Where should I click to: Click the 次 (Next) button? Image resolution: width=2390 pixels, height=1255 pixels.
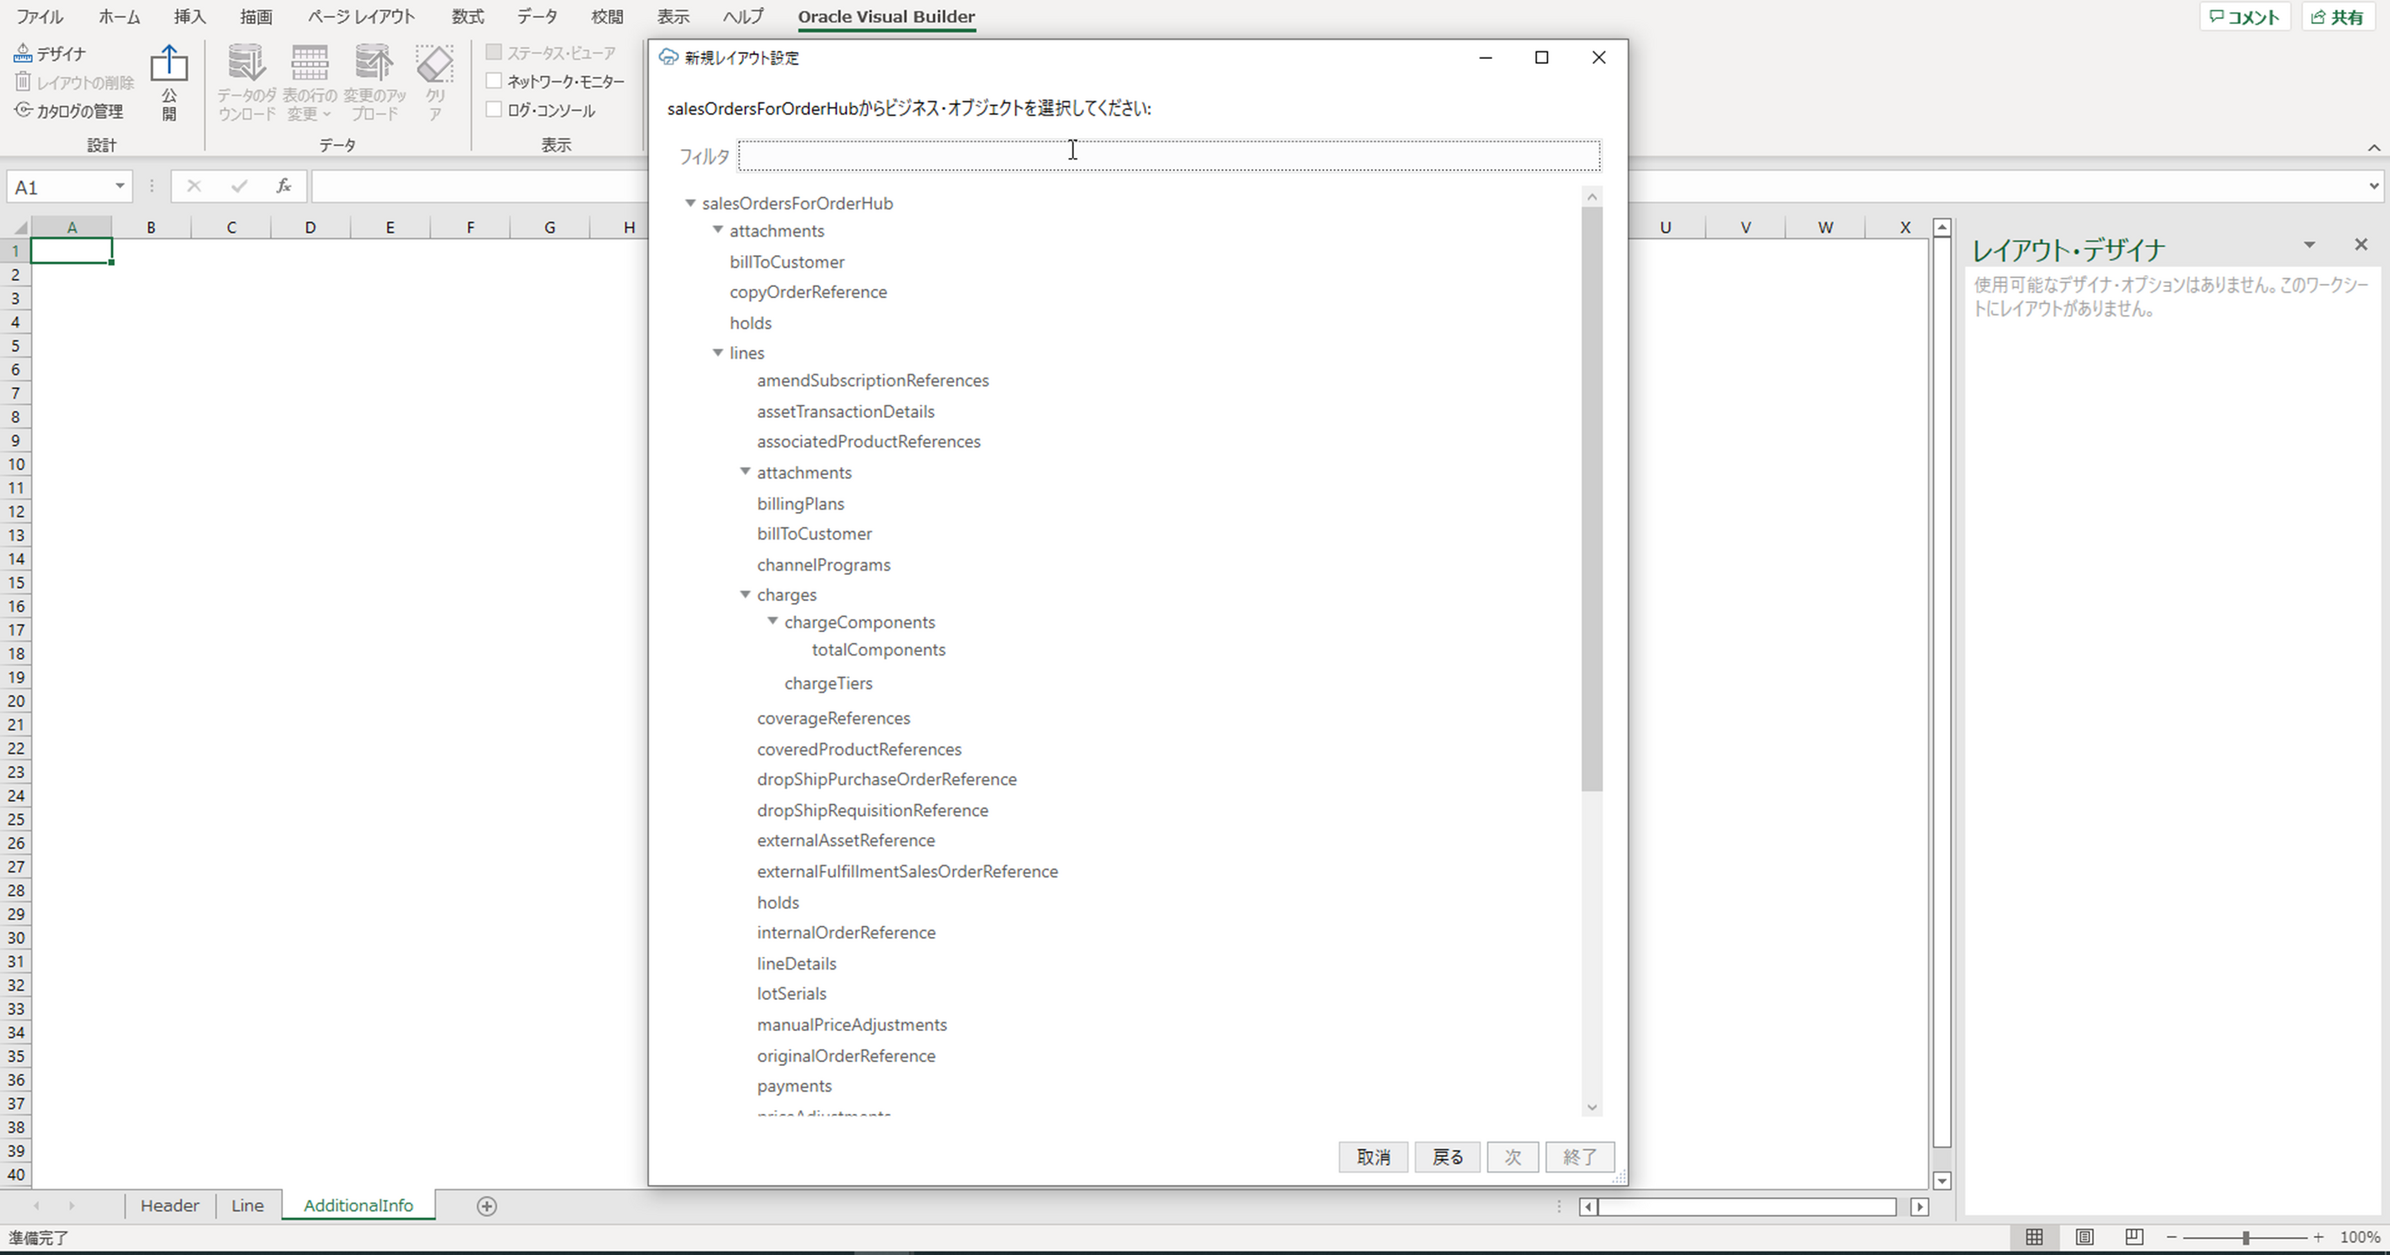[1512, 1157]
